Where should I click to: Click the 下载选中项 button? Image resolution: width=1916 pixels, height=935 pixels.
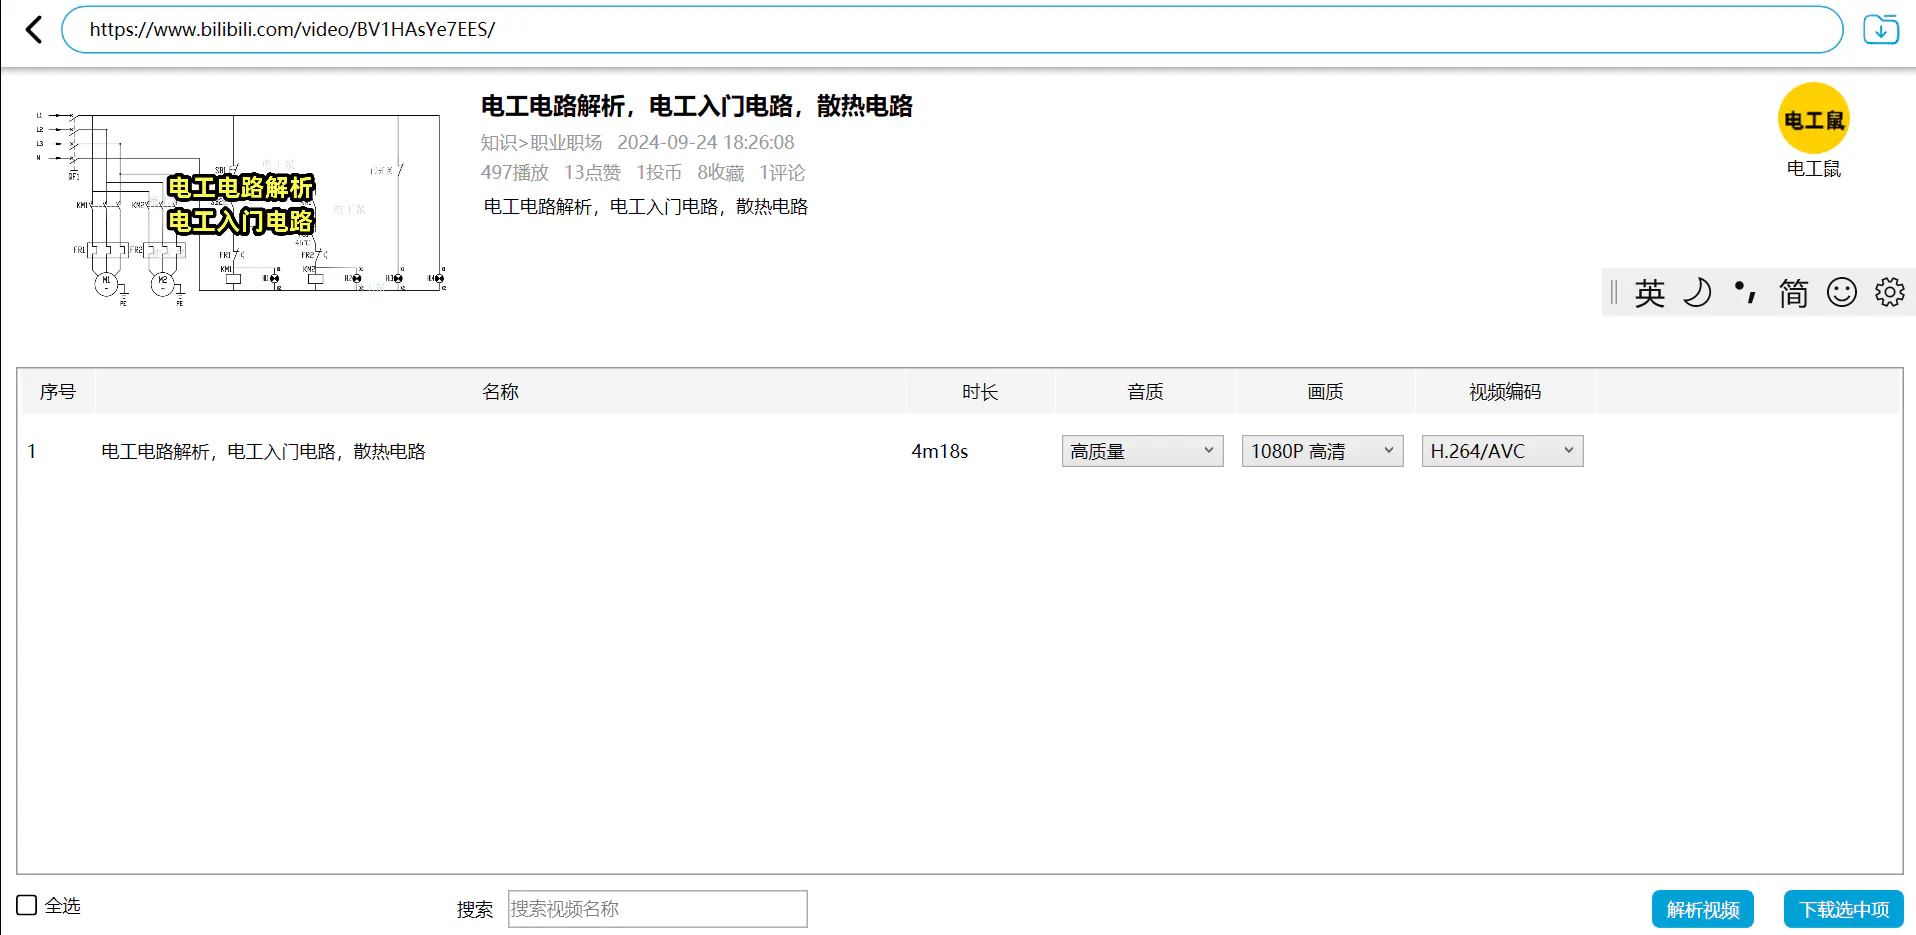tap(1843, 909)
